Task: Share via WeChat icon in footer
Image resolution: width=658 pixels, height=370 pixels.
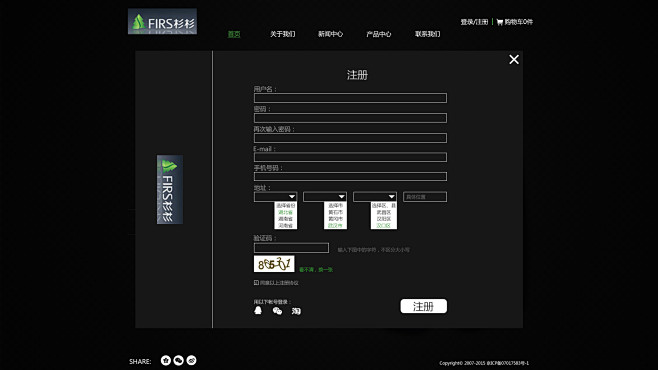Action: pyautogui.click(x=178, y=360)
